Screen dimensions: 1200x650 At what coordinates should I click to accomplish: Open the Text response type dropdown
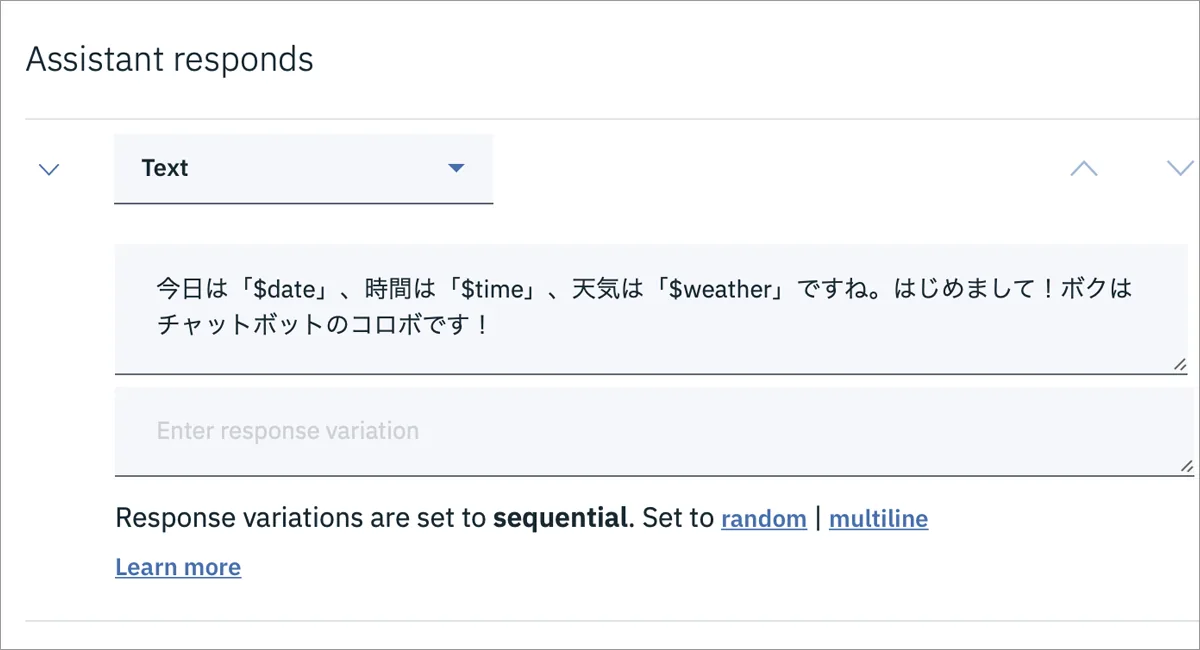click(303, 169)
